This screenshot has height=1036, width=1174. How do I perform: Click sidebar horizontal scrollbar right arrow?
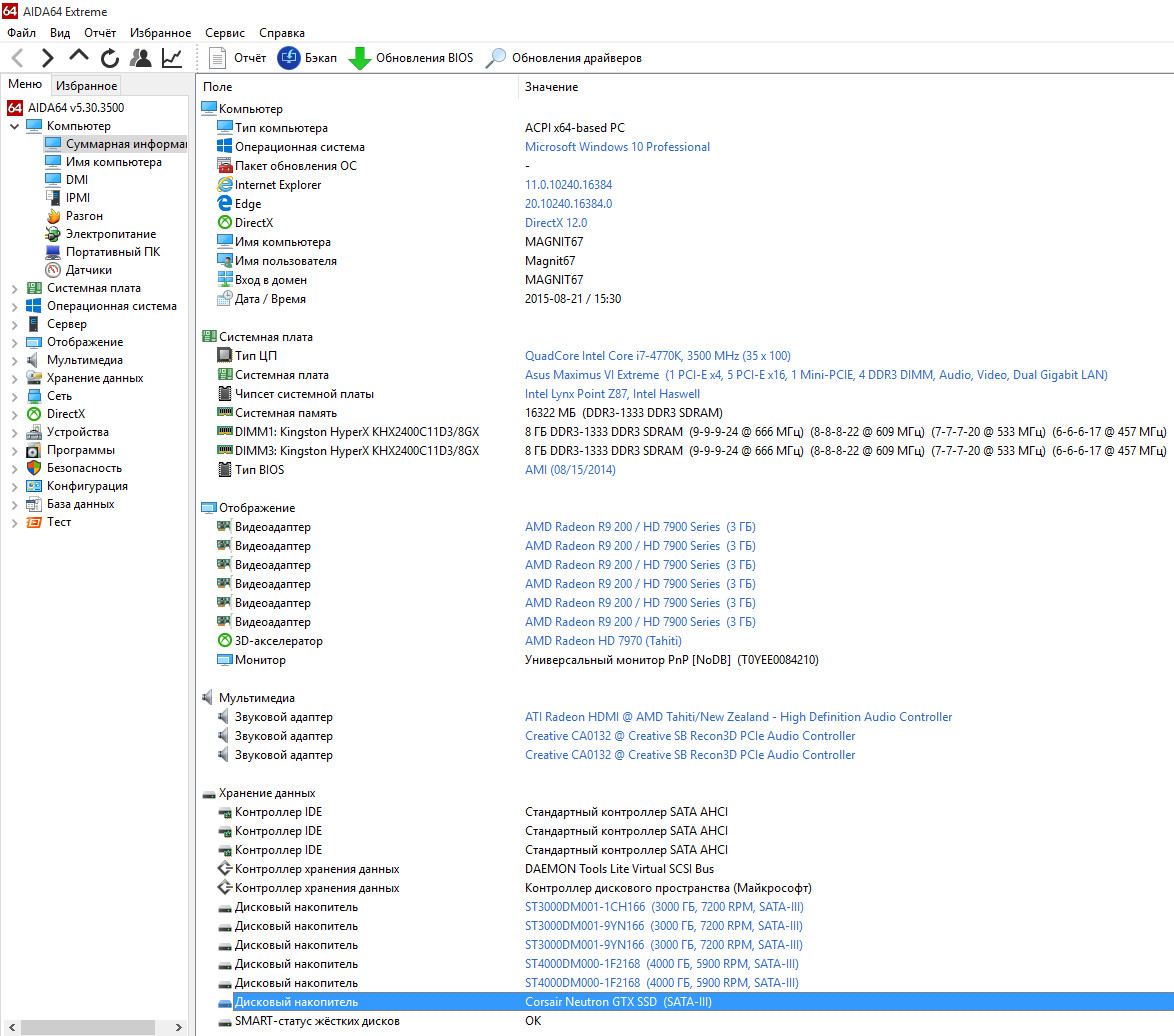pyautogui.click(x=178, y=1028)
